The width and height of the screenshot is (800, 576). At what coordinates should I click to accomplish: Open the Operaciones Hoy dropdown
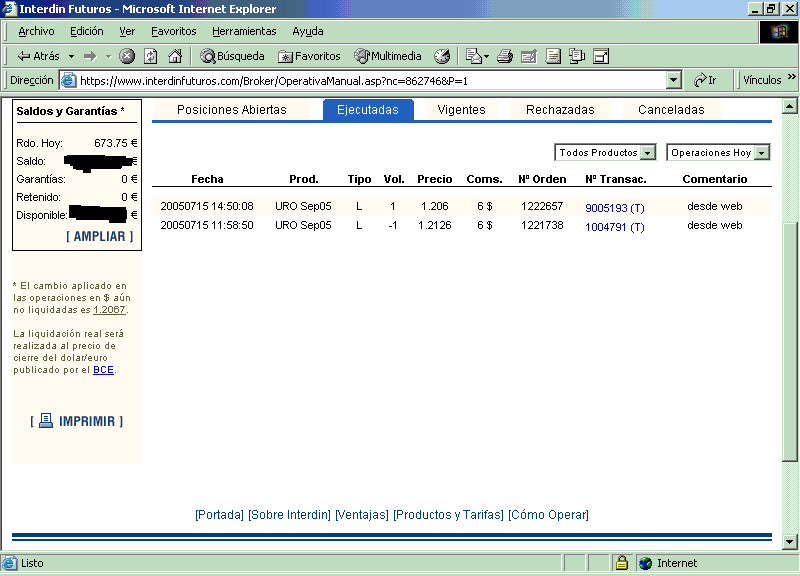718,153
